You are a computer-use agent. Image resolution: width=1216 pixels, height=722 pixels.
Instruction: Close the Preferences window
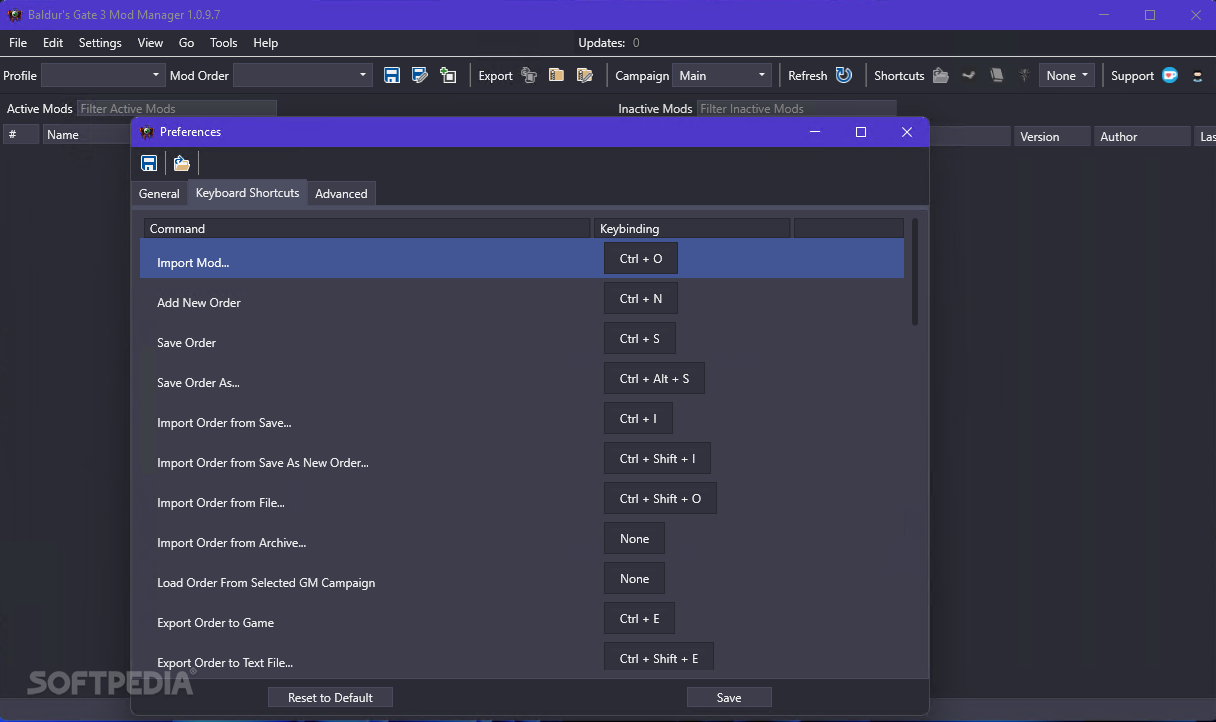907,132
